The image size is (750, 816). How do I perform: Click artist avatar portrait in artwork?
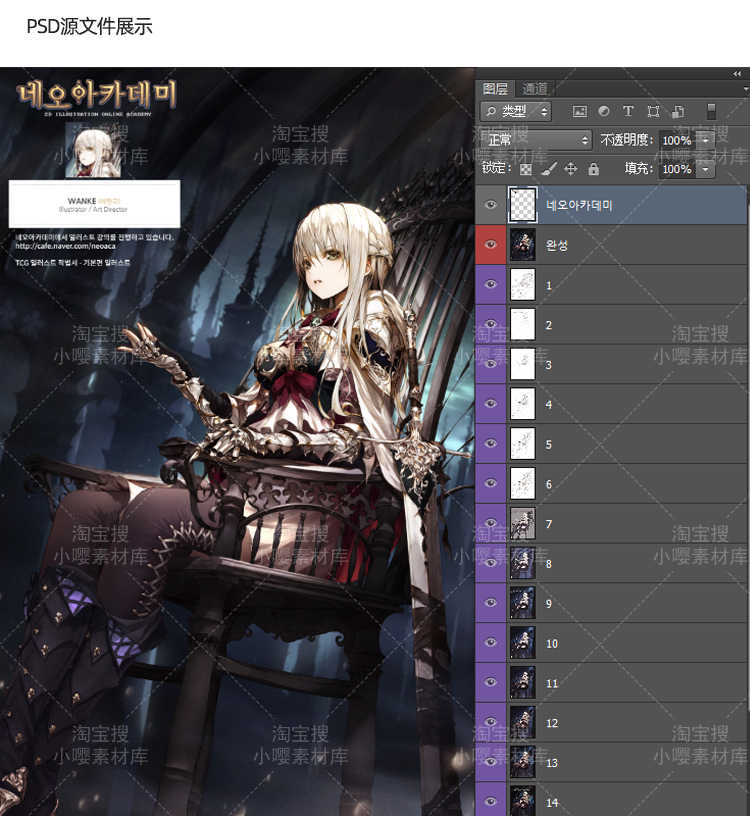point(93,150)
